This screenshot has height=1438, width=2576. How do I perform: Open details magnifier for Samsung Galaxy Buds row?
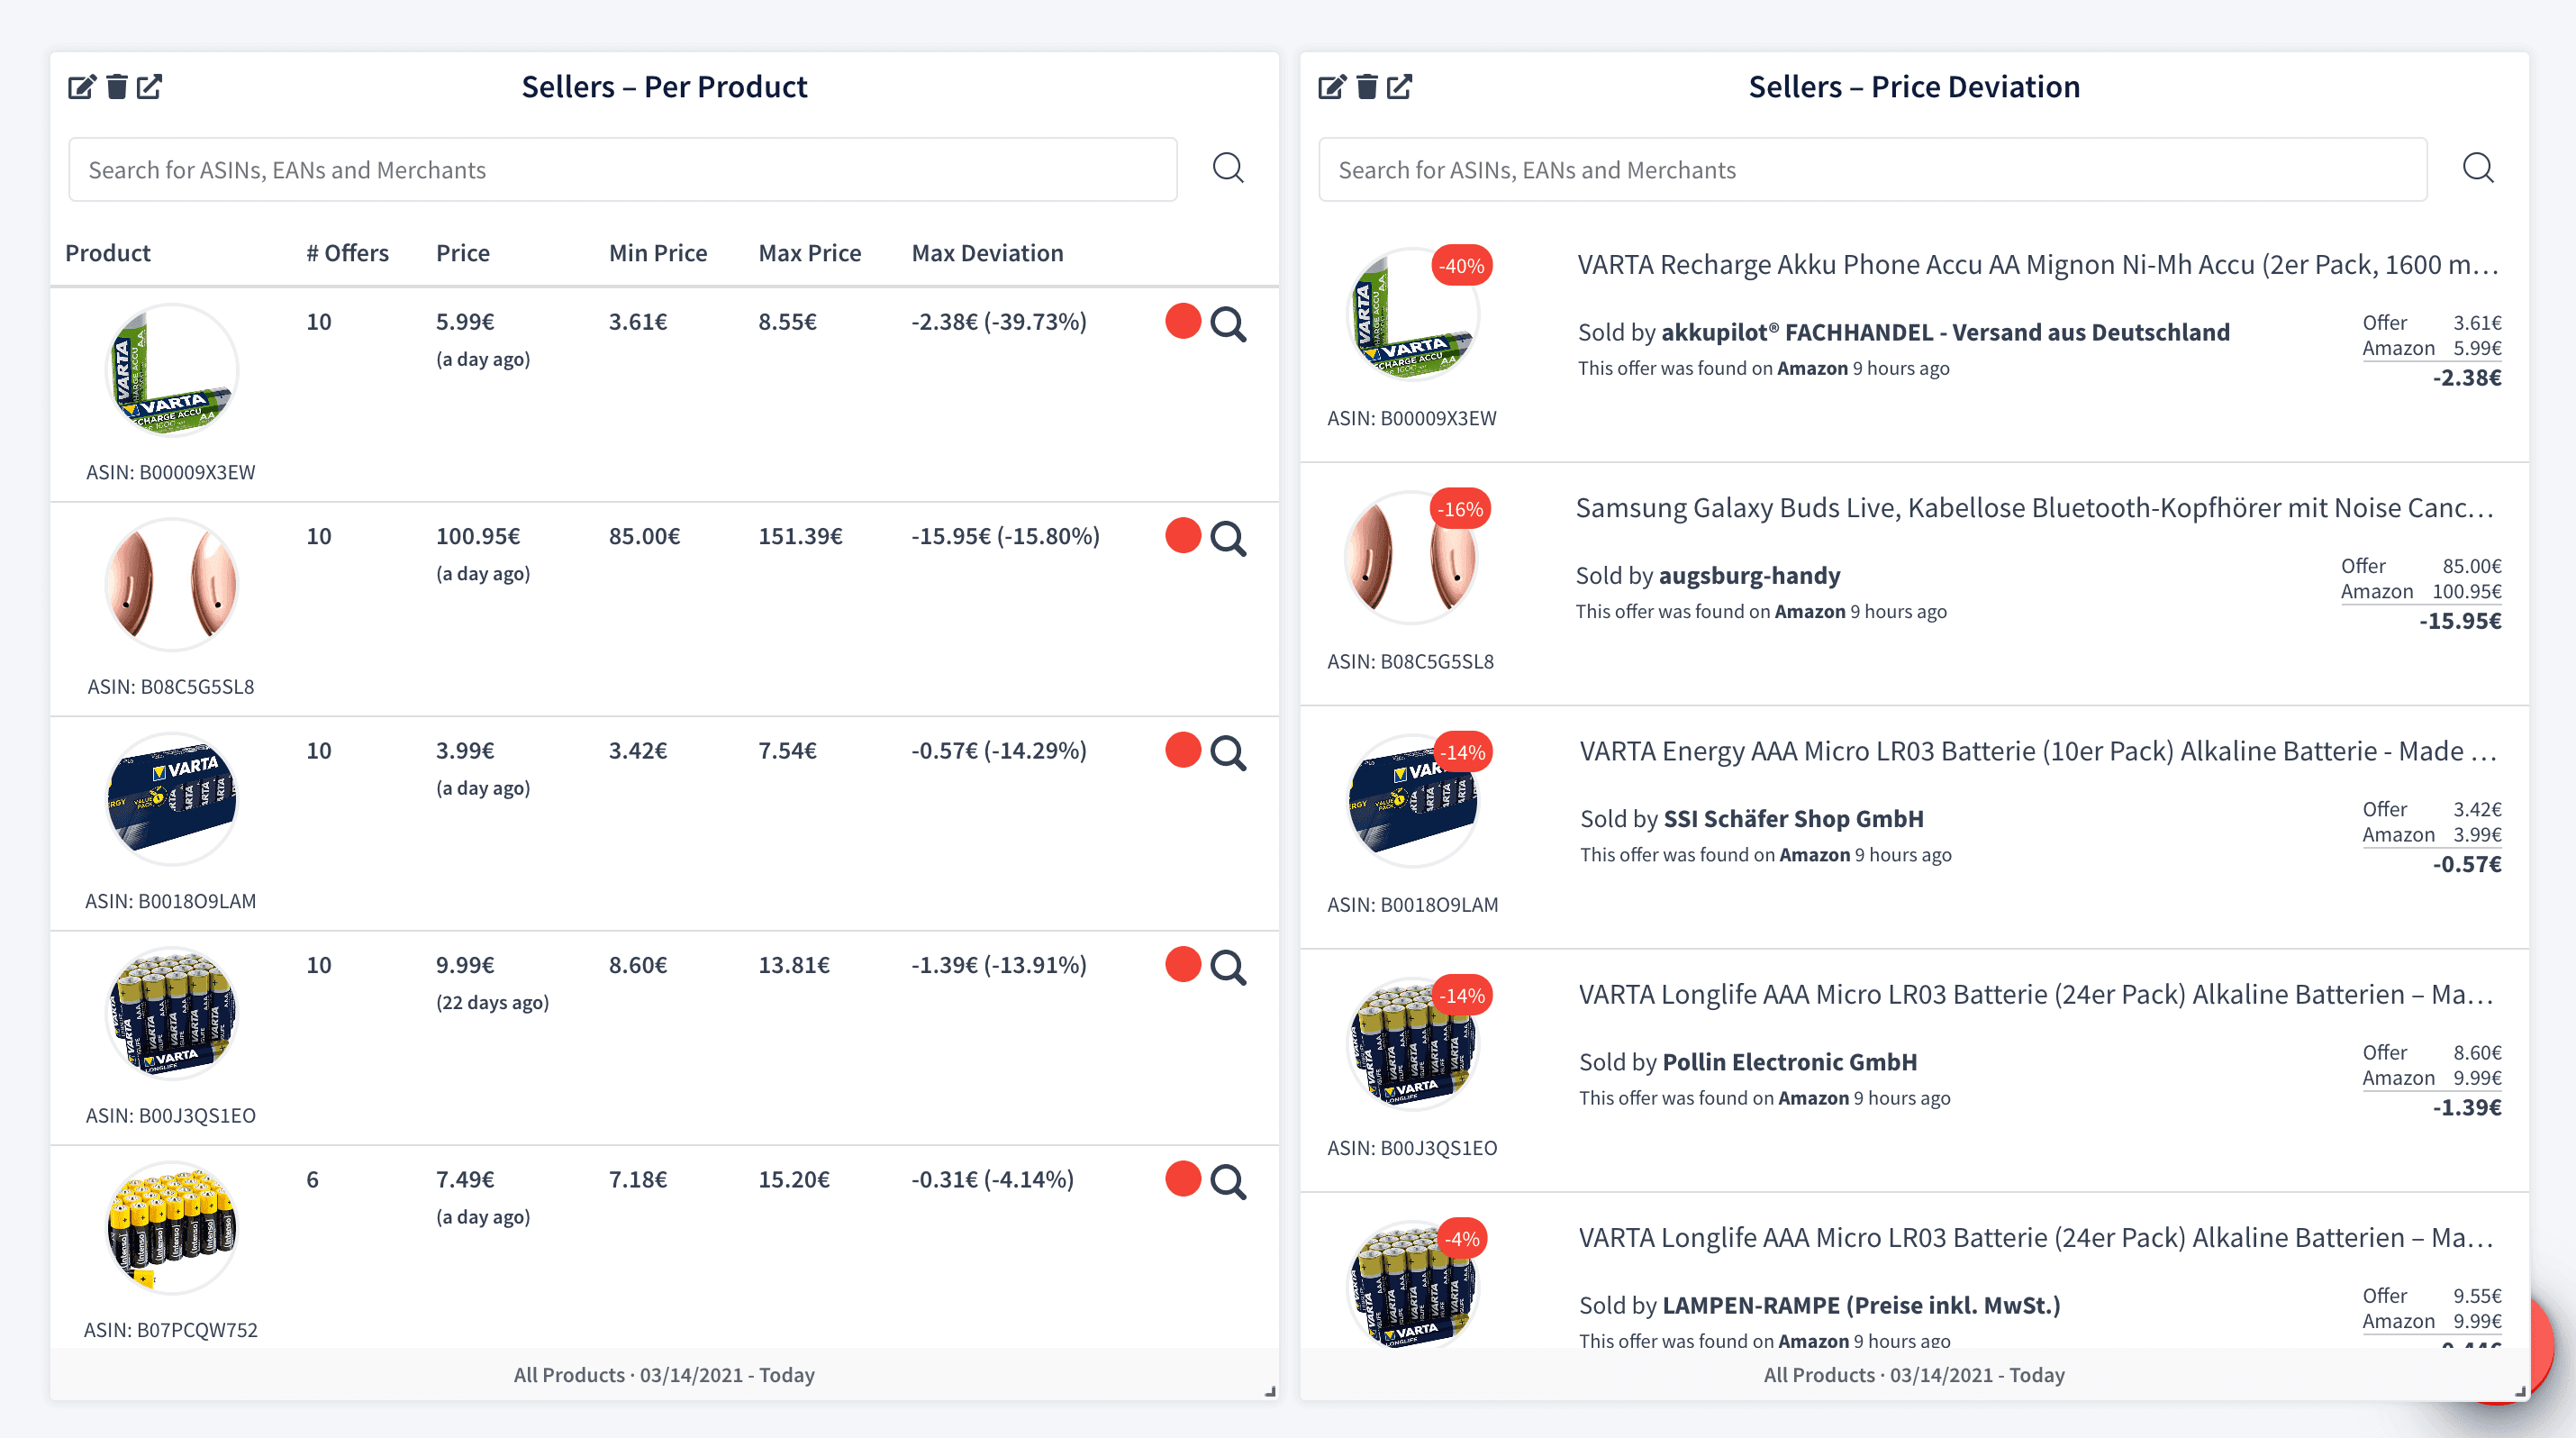click(1228, 538)
